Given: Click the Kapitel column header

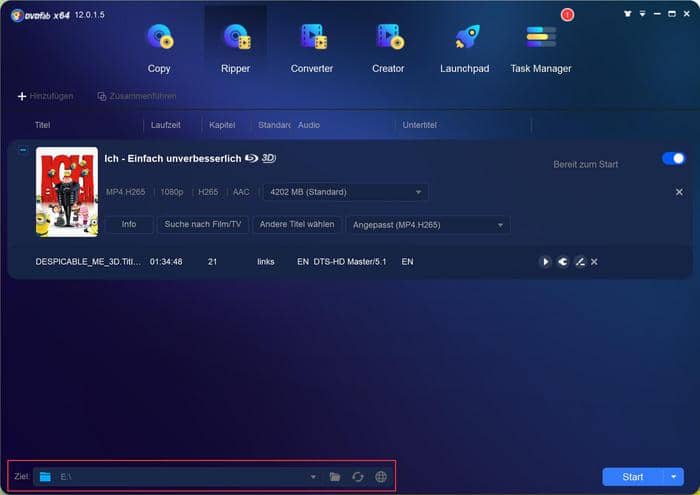Looking at the screenshot, I should point(222,125).
